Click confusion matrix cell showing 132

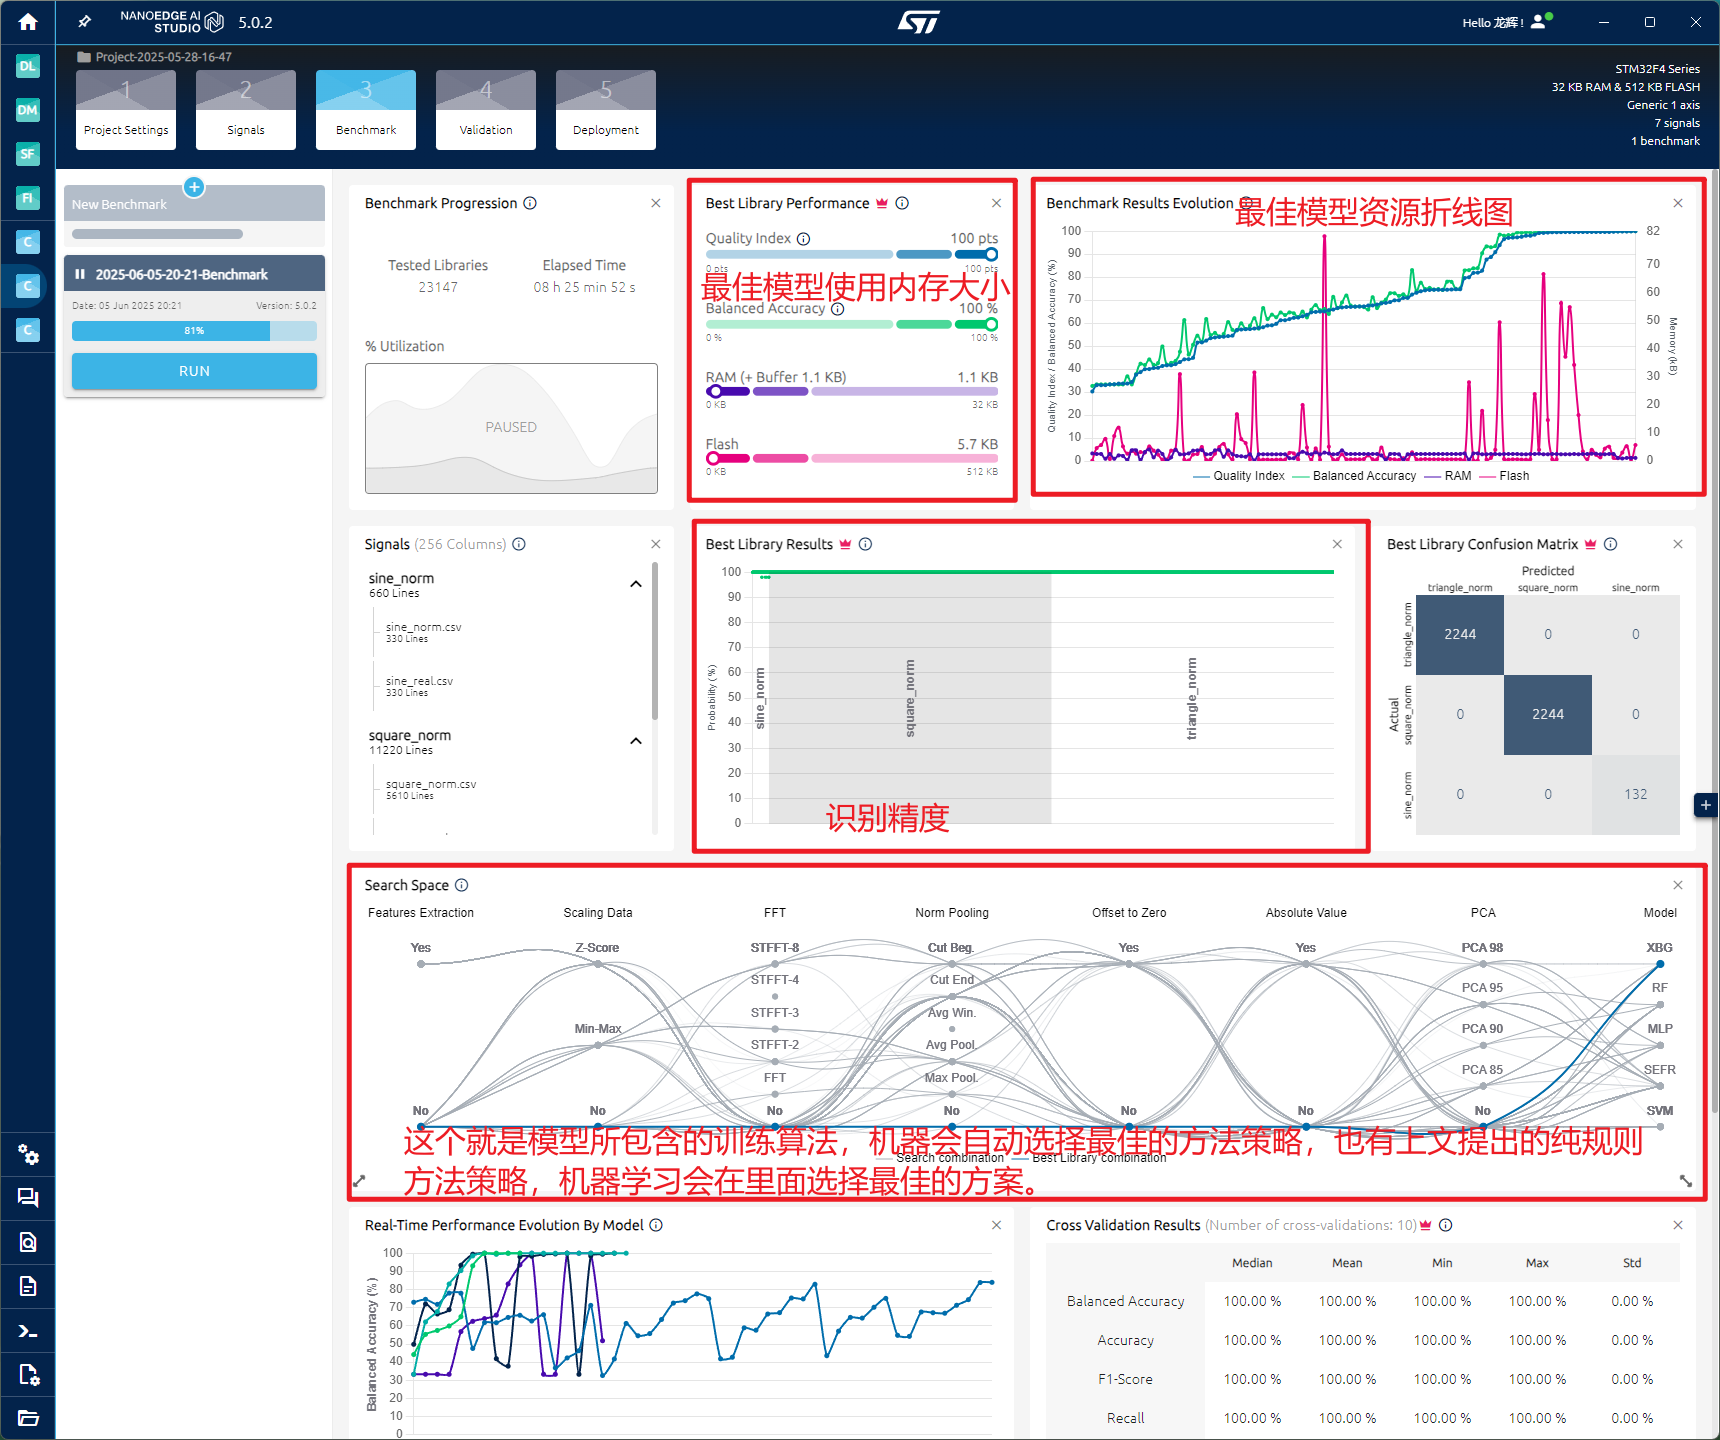[1636, 794]
